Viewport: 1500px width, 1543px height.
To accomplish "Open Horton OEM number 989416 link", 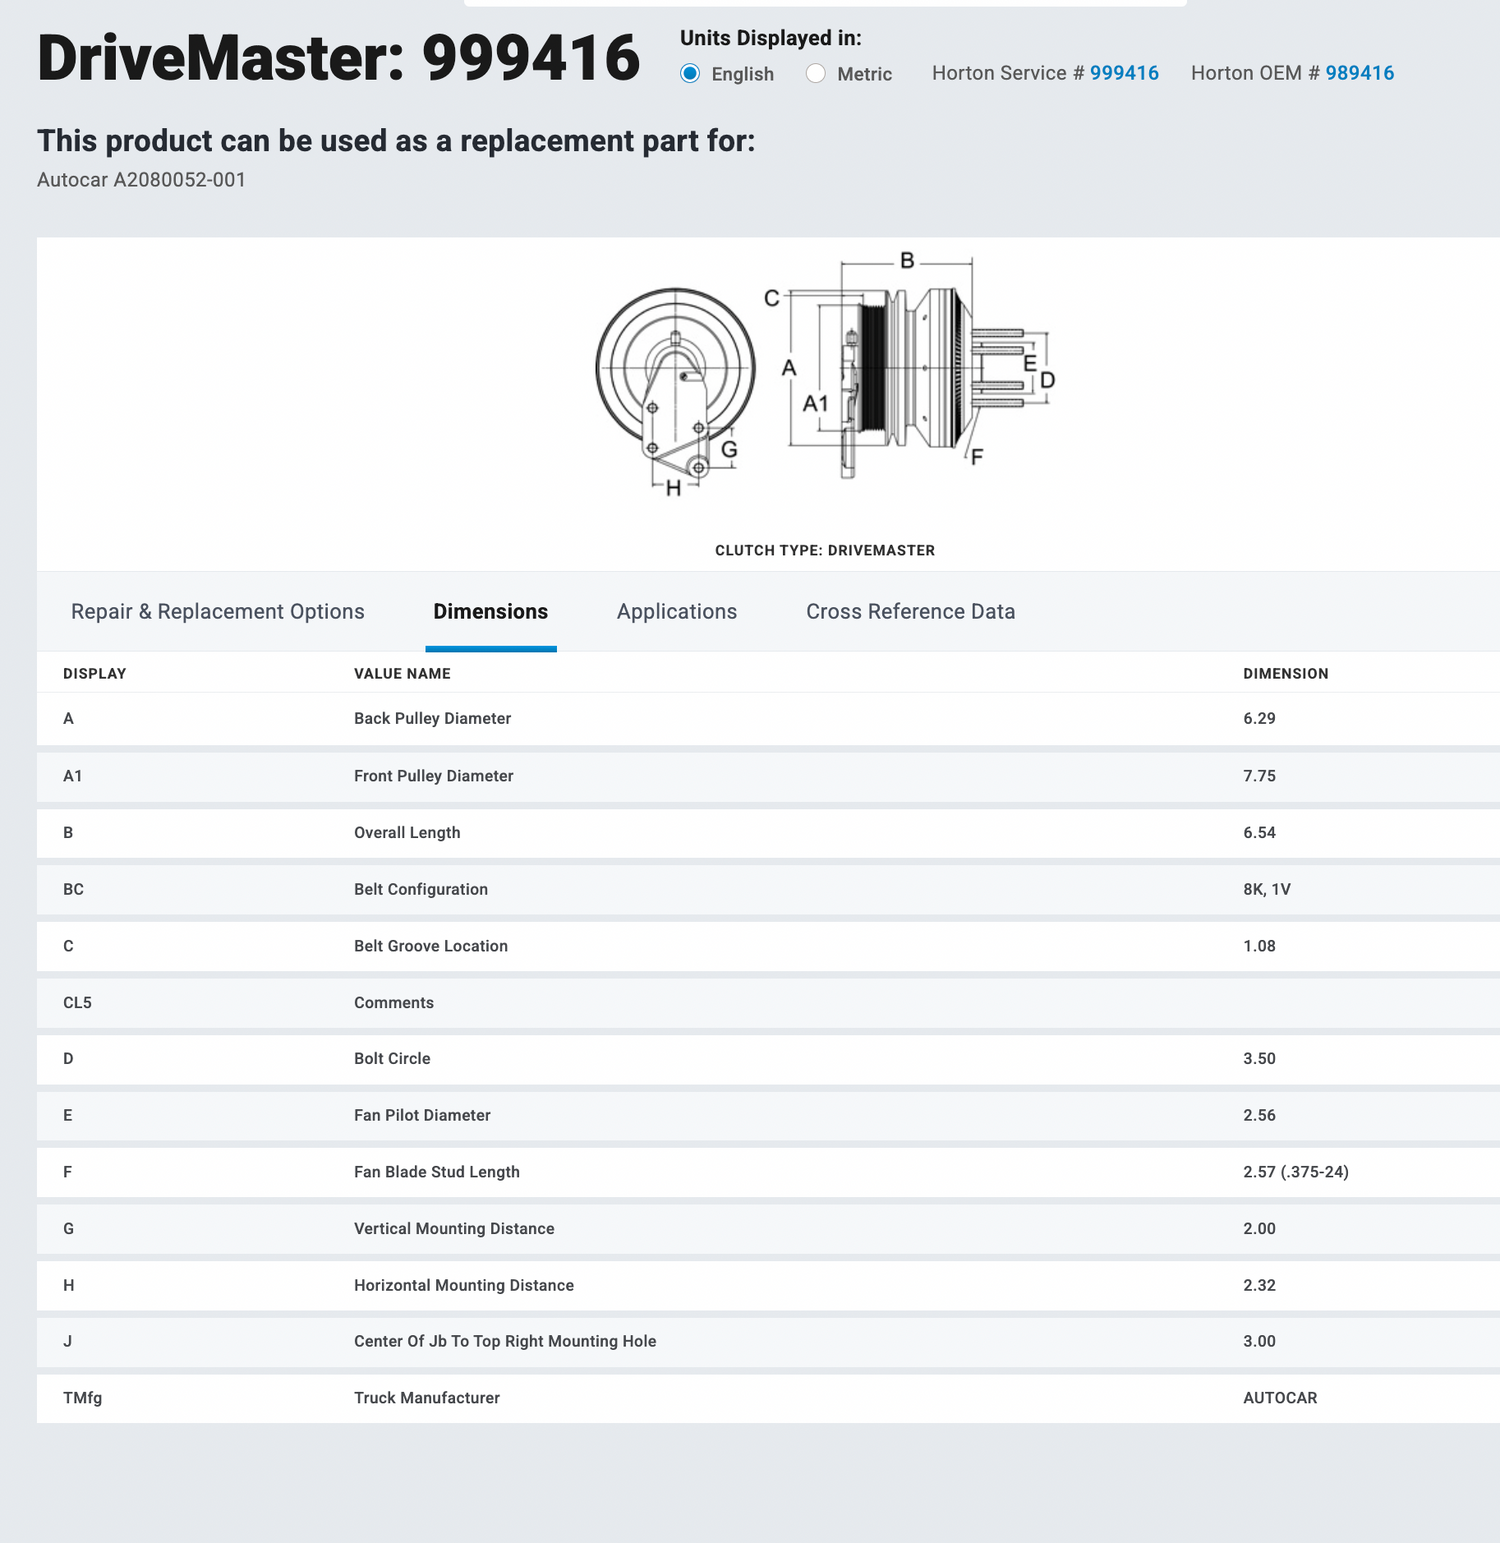I will click(1359, 73).
